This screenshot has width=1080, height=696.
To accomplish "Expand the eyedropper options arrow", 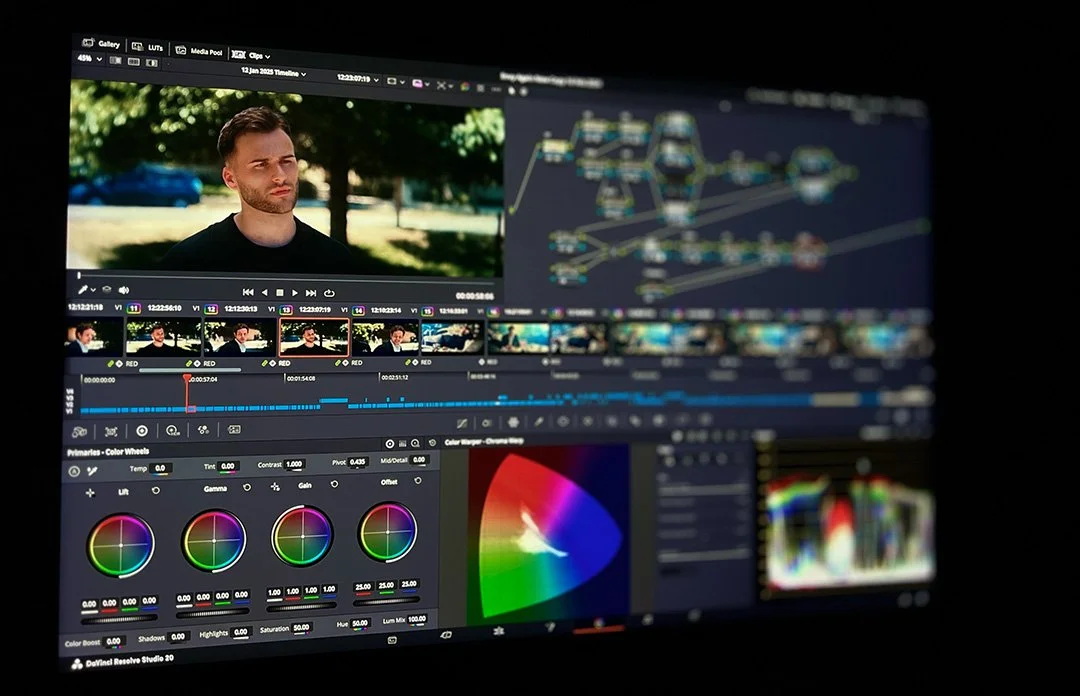I will (93, 290).
